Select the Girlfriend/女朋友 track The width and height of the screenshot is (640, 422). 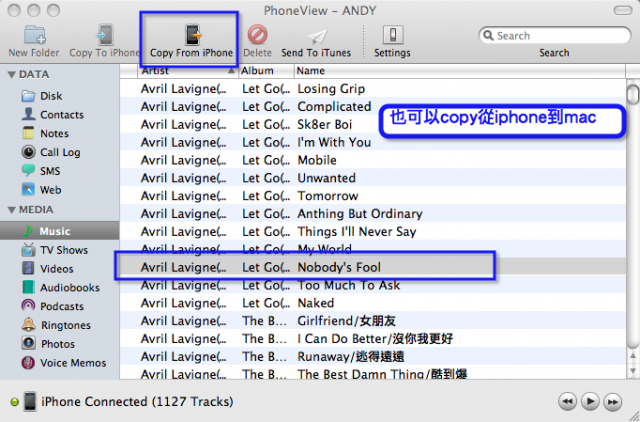click(373, 321)
